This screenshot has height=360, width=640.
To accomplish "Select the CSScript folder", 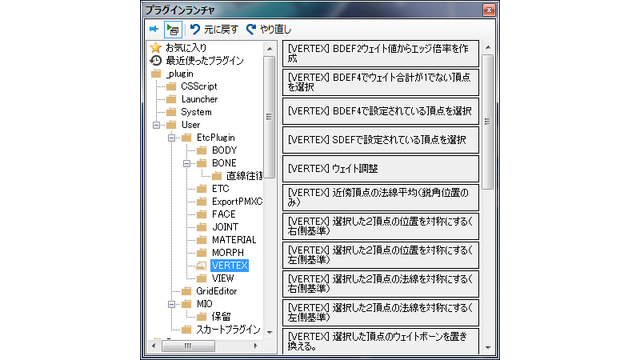I will point(199,87).
